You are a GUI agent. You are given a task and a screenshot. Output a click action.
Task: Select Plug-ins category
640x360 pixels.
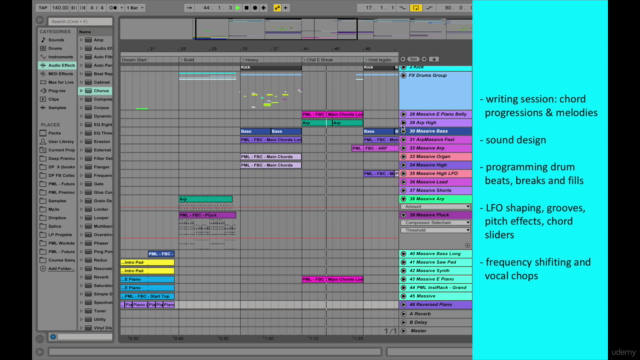pos(57,91)
